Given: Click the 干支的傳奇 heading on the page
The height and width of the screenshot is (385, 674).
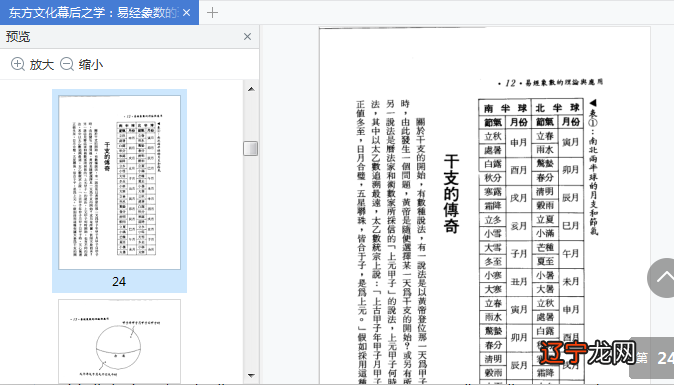Looking at the screenshot, I should (x=452, y=194).
